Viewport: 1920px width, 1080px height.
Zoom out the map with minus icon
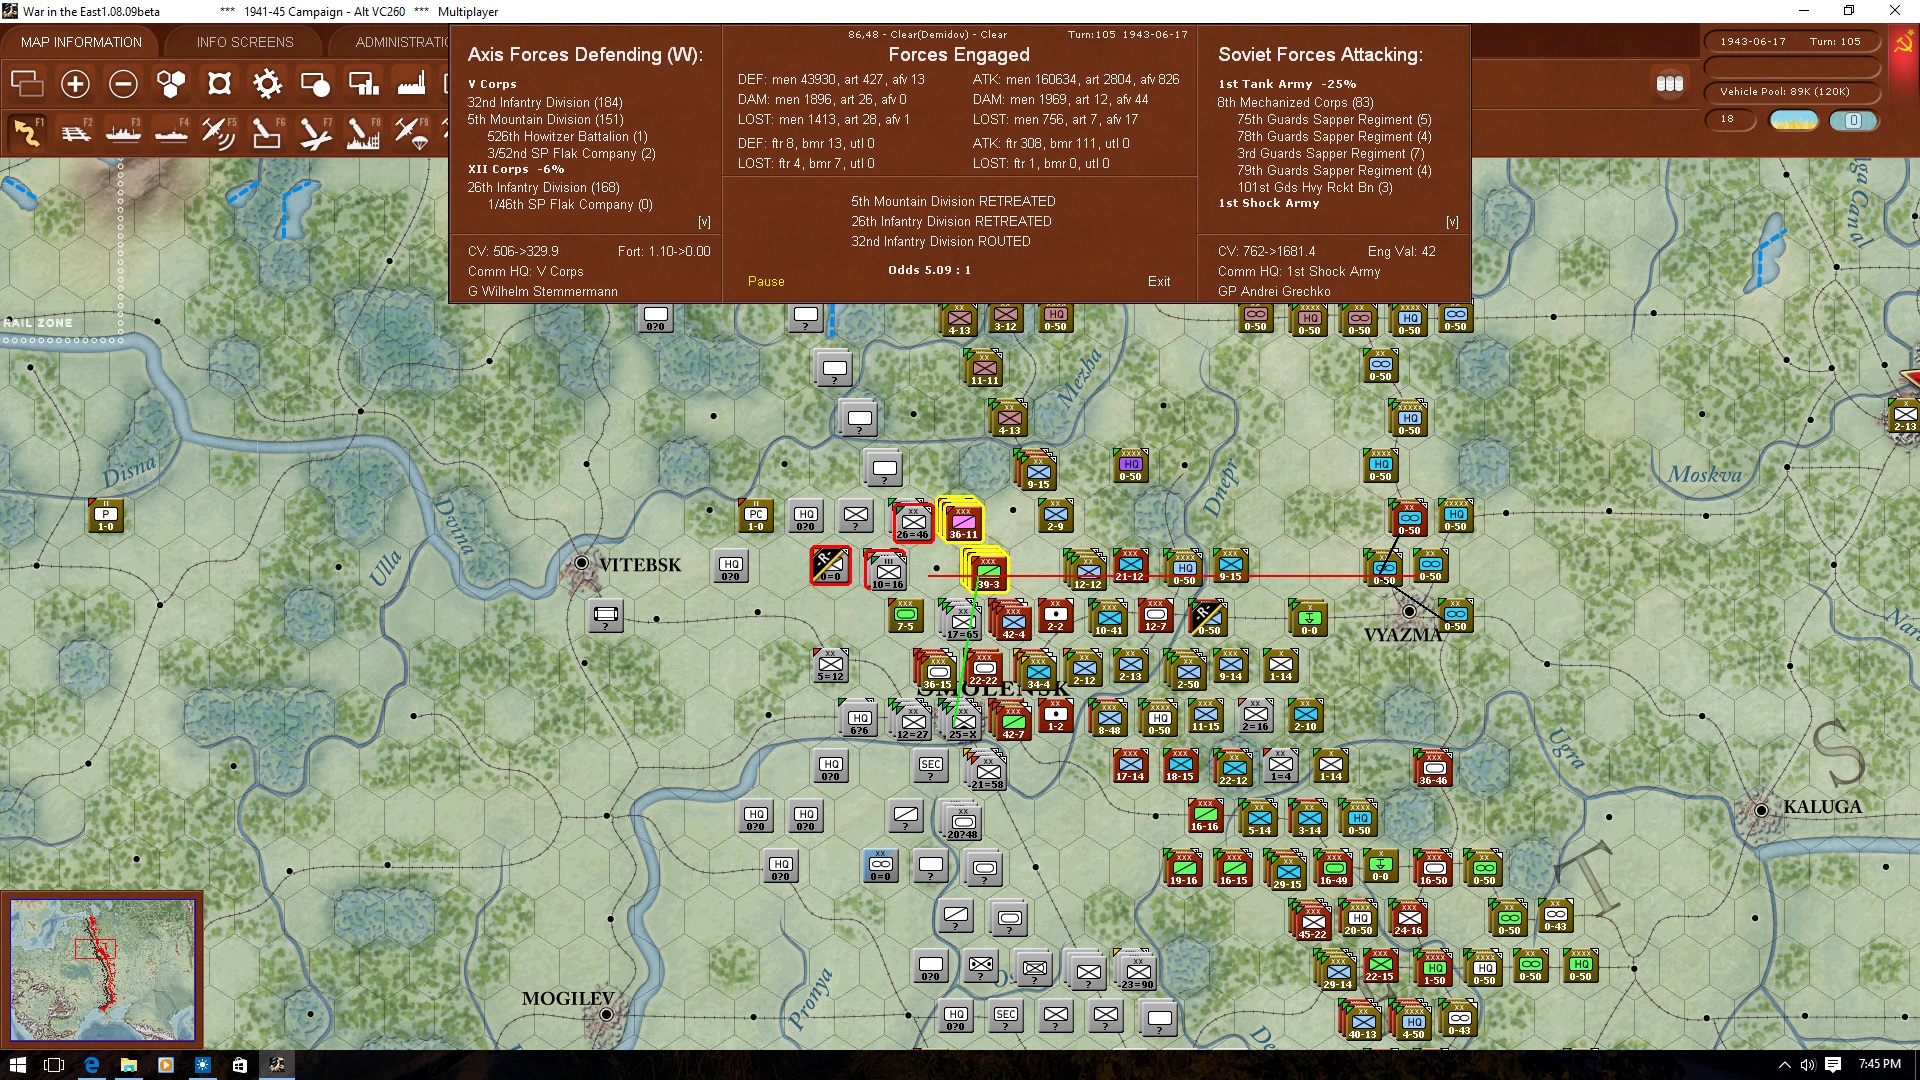click(123, 84)
